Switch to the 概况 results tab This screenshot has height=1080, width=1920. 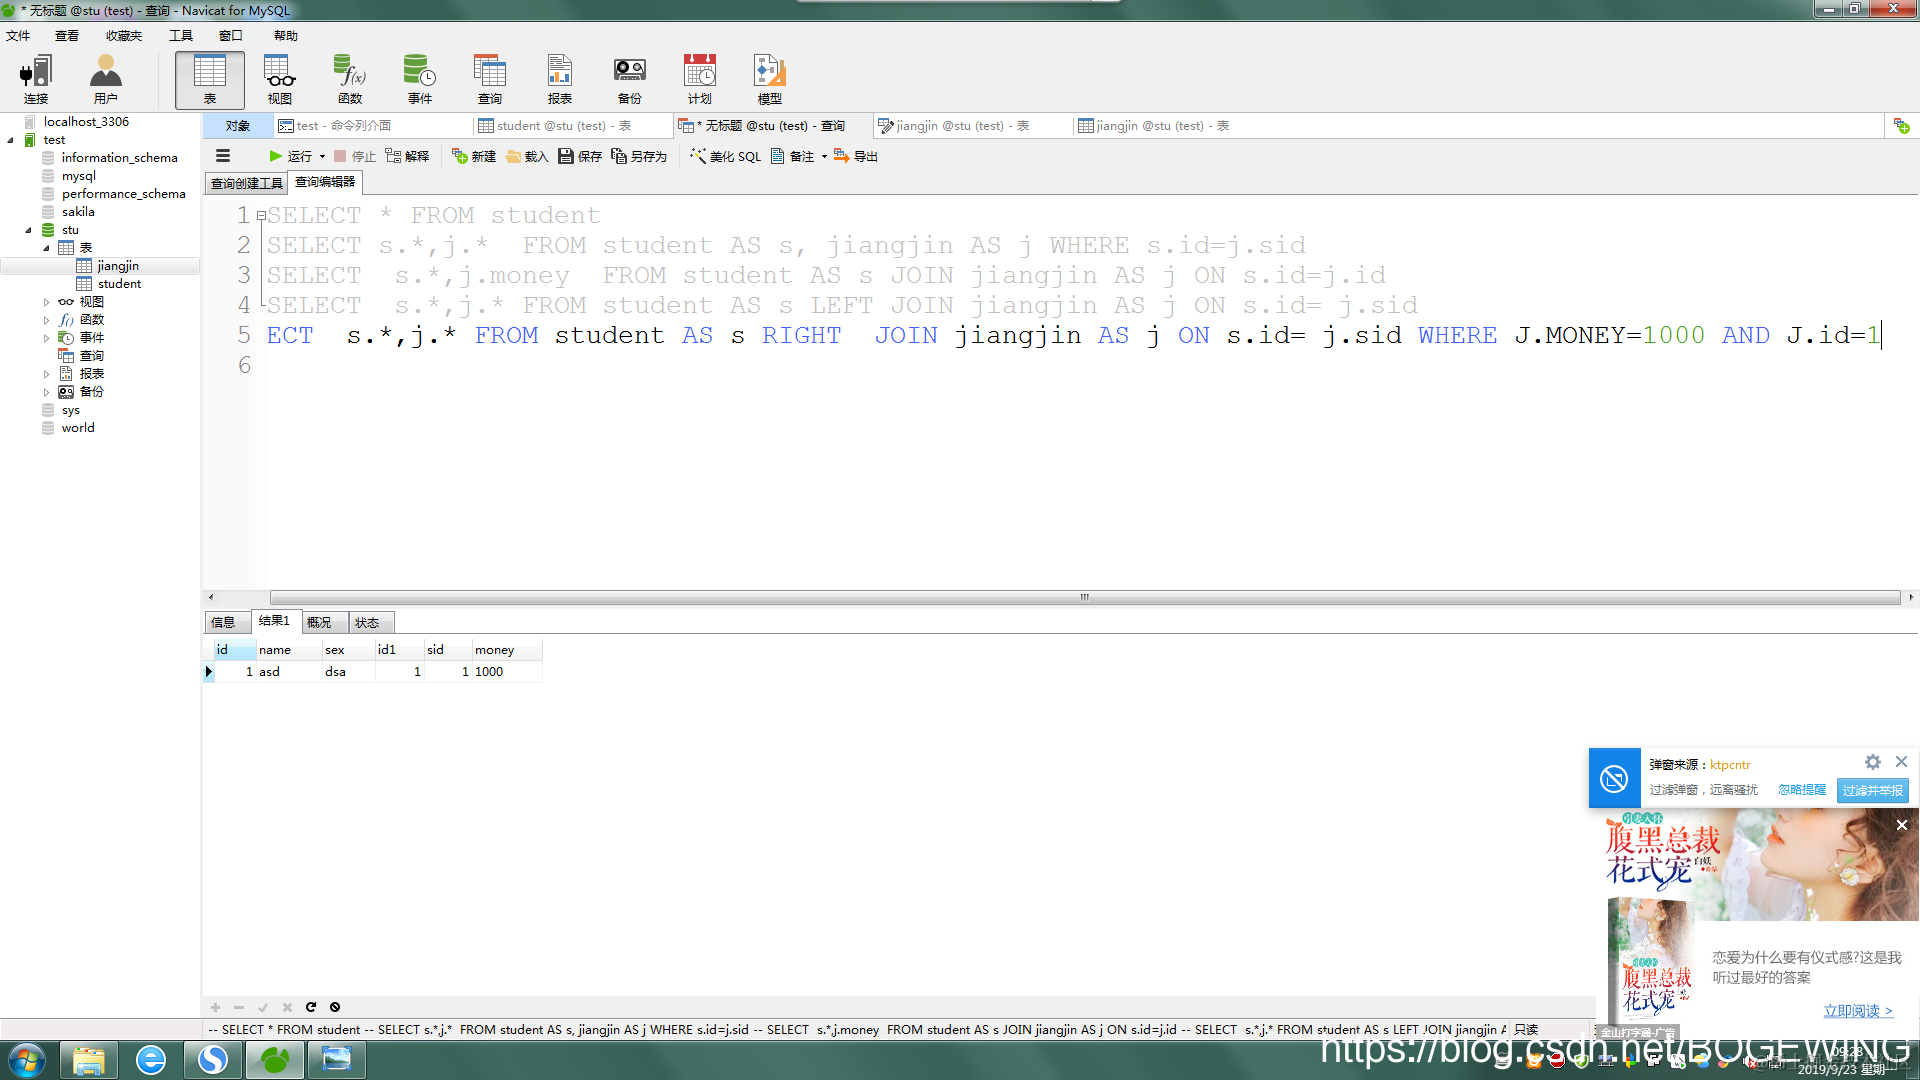click(319, 622)
